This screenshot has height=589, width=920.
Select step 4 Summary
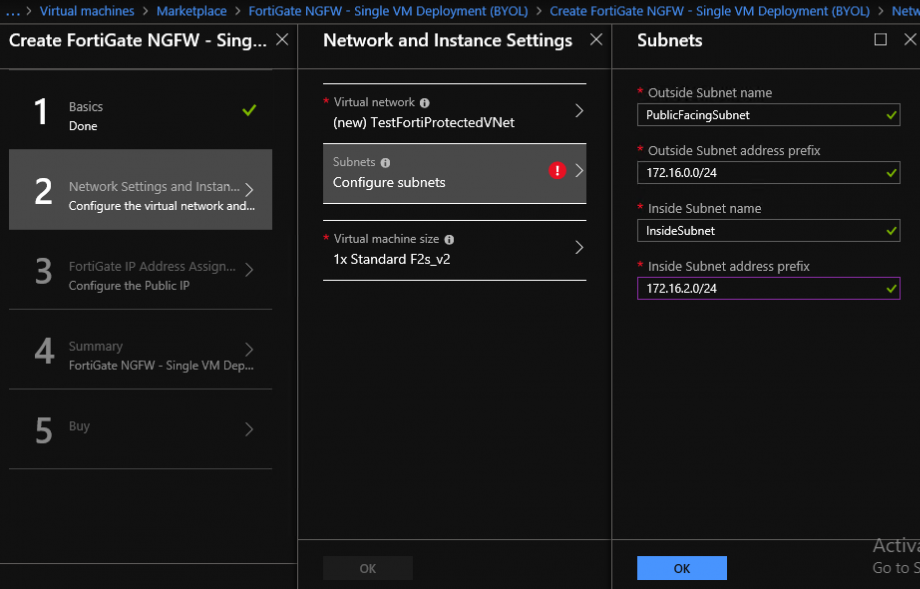click(140, 354)
